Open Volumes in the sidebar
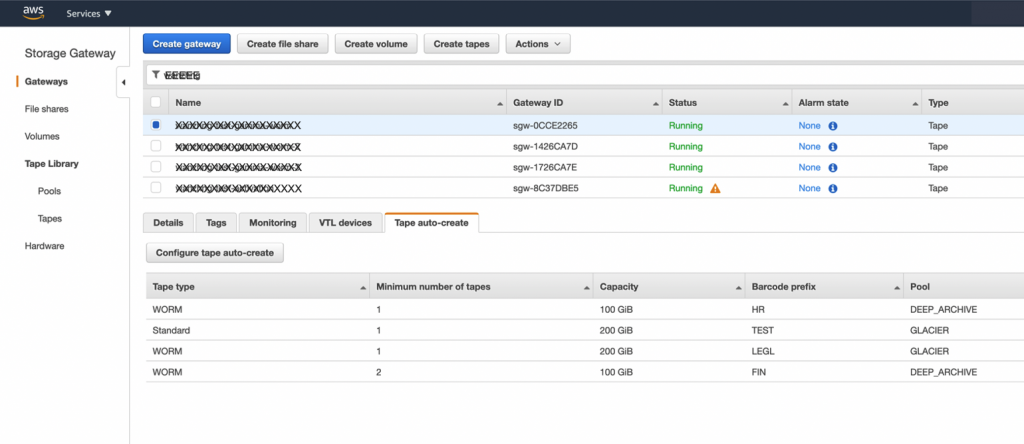Viewport: 1024px width, 444px height. 42,136
